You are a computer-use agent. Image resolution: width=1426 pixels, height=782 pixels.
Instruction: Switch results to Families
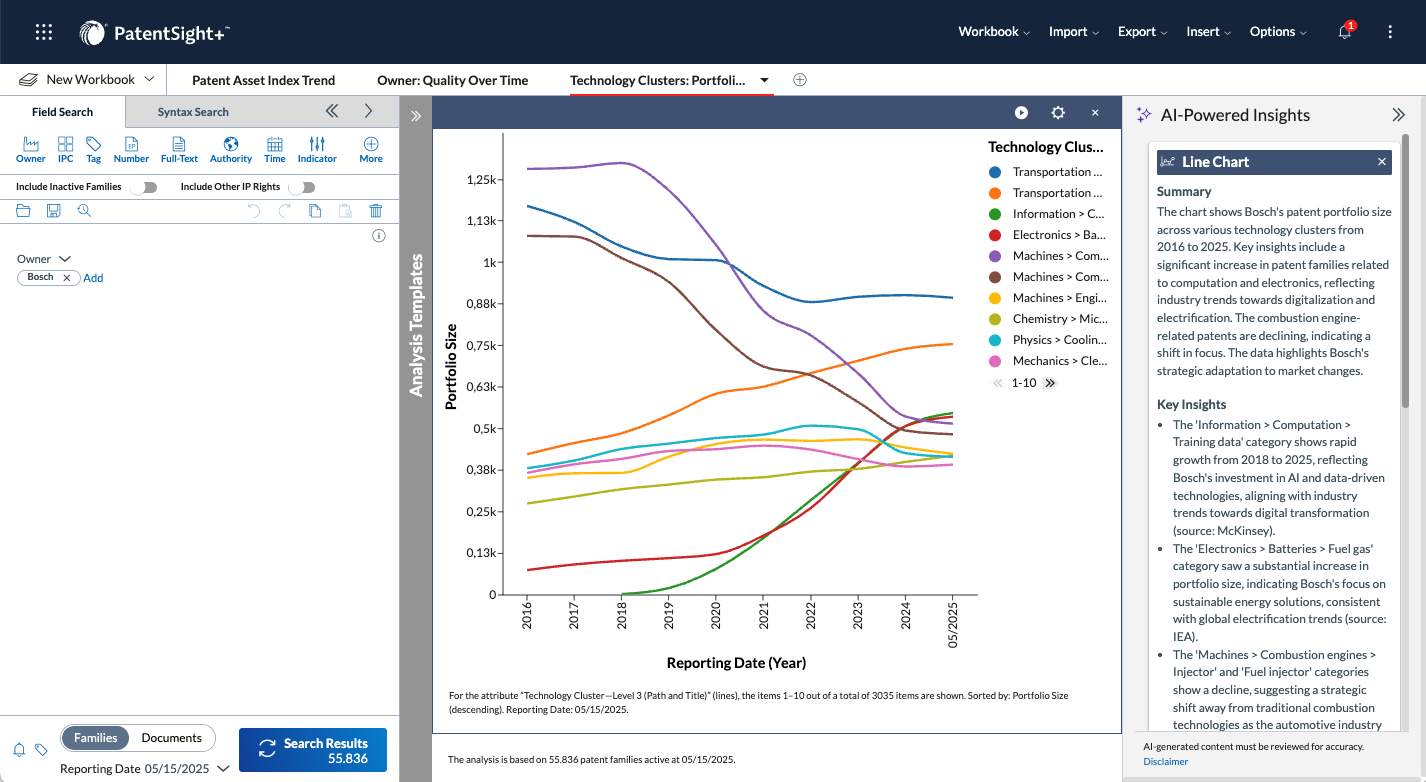click(95, 738)
